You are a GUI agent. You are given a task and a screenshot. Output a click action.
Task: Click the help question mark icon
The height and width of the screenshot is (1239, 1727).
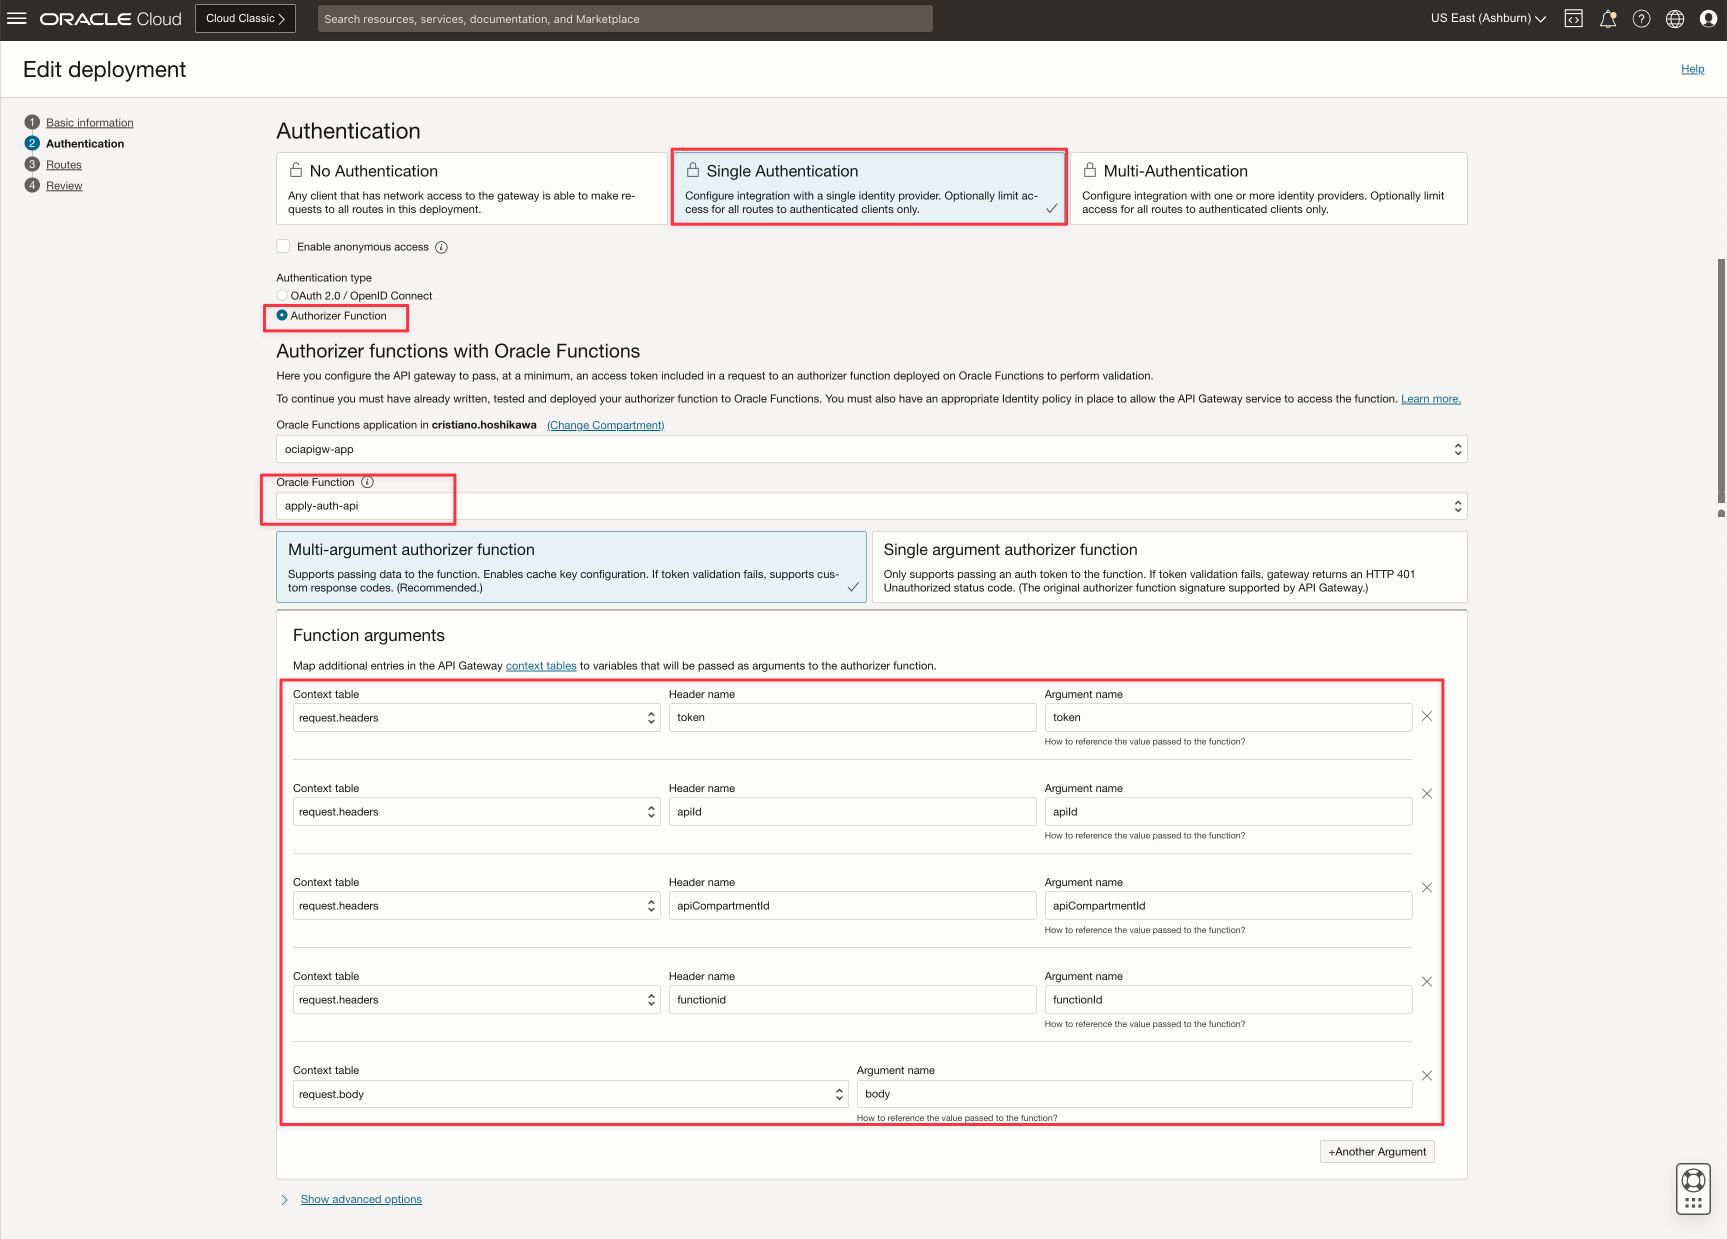click(1641, 19)
